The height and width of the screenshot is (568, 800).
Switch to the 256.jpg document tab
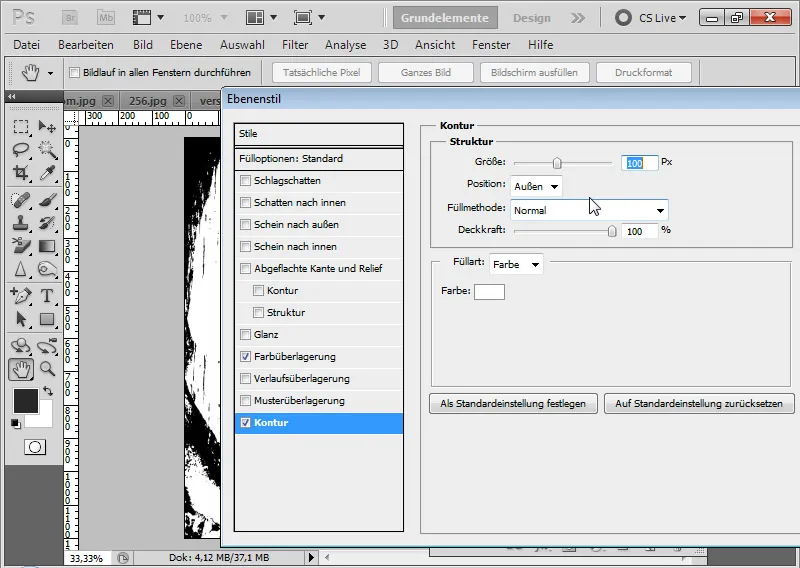click(147, 101)
